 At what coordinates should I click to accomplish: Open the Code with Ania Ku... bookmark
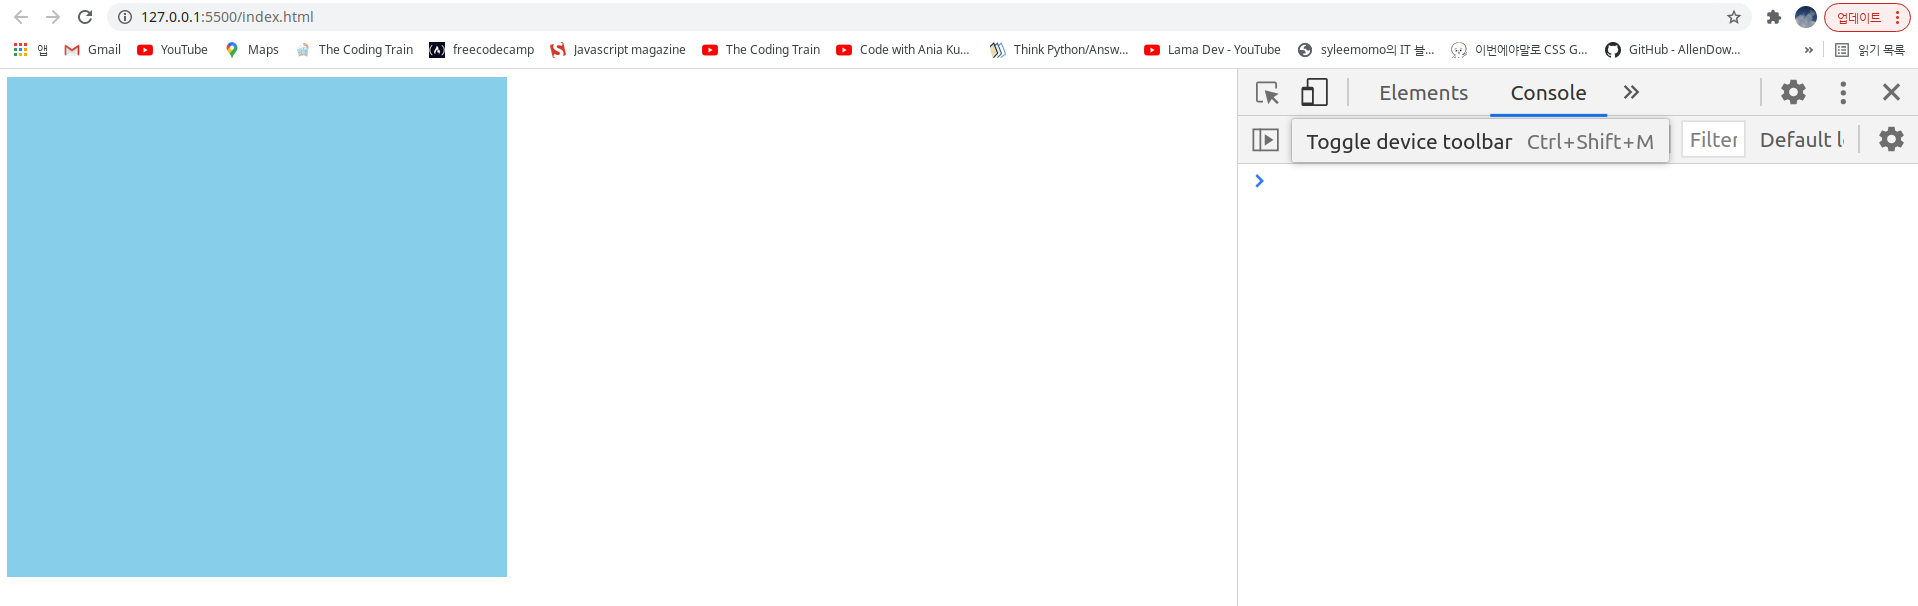[903, 49]
